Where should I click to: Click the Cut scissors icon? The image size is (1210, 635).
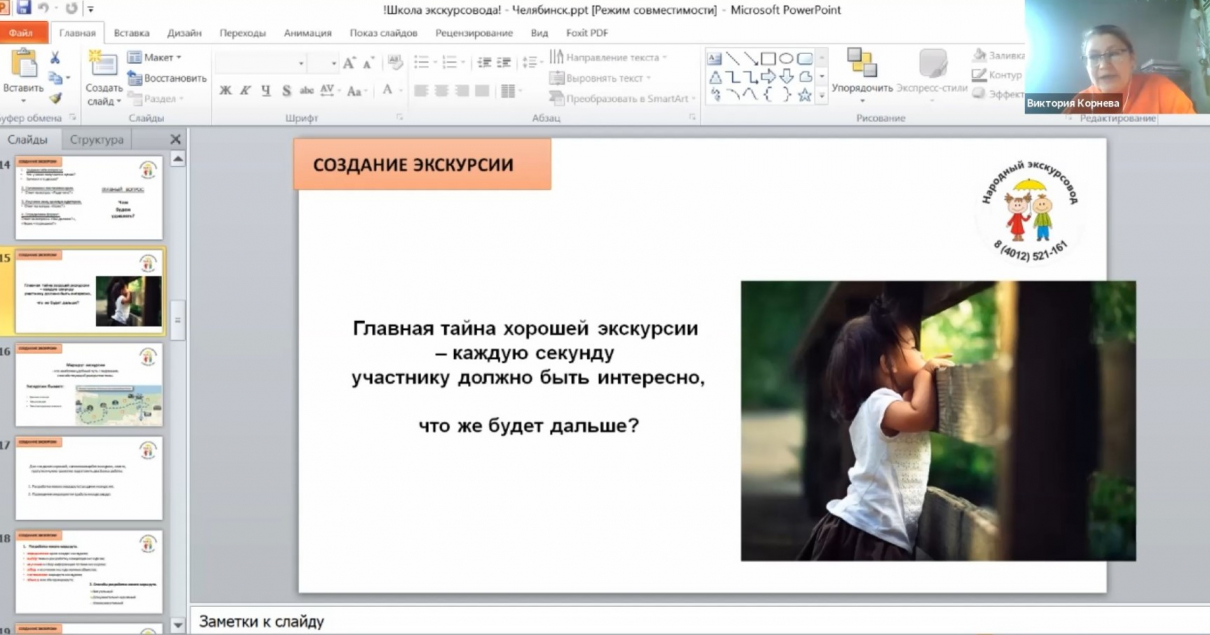click(x=55, y=58)
